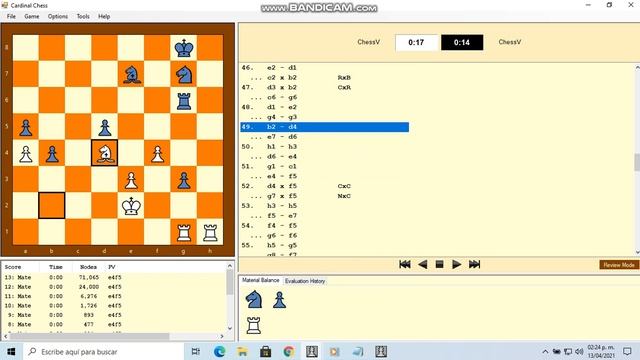The width and height of the screenshot is (640, 360).
Task: Click the white rook in Material Balance
Action: tap(253, 325)
